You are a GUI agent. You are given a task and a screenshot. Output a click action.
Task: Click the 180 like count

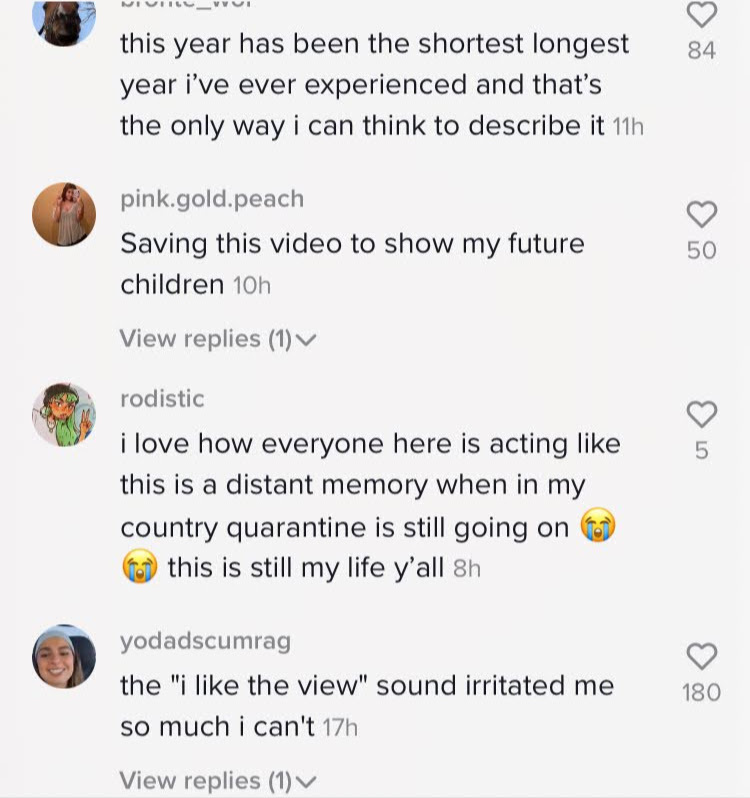pos(701,691)
